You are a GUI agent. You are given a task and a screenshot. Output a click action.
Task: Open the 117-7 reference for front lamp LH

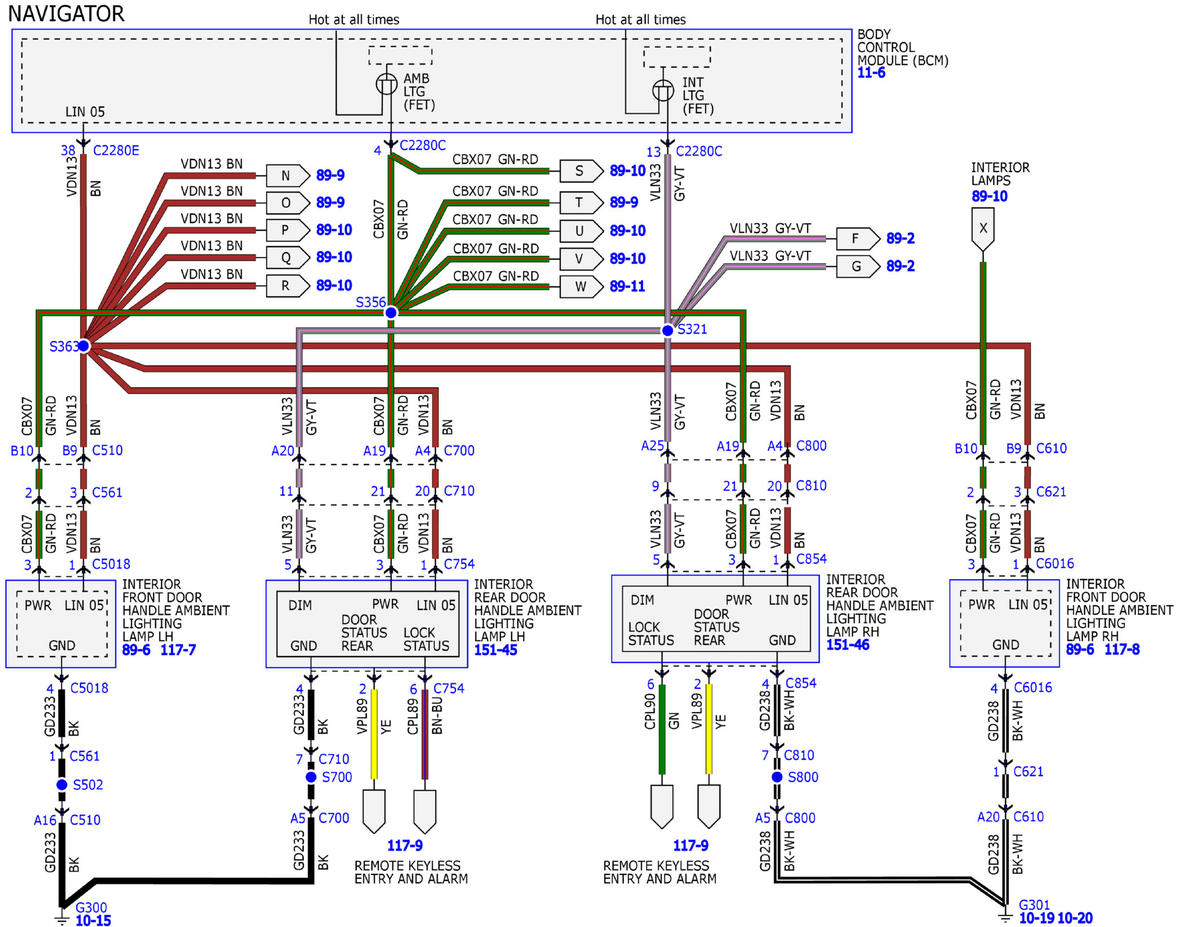pyautogui.click(x=178, y=650)
